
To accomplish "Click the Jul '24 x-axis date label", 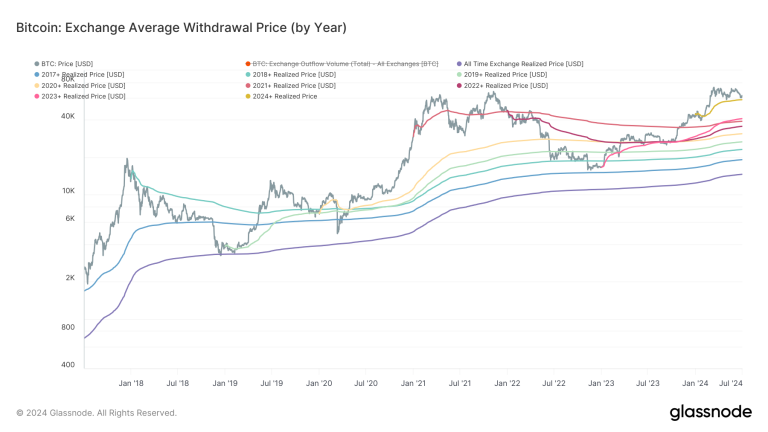I will pyautogui.click(x=731, y=383).
